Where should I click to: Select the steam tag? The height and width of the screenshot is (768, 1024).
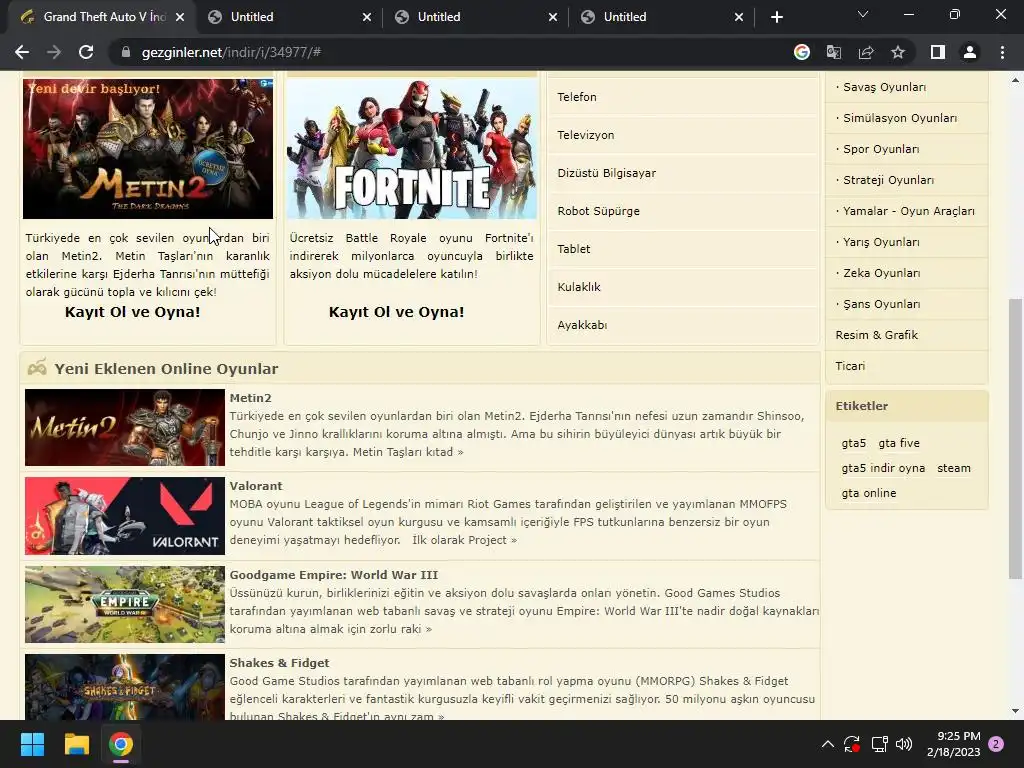click(x=953, y=468)
